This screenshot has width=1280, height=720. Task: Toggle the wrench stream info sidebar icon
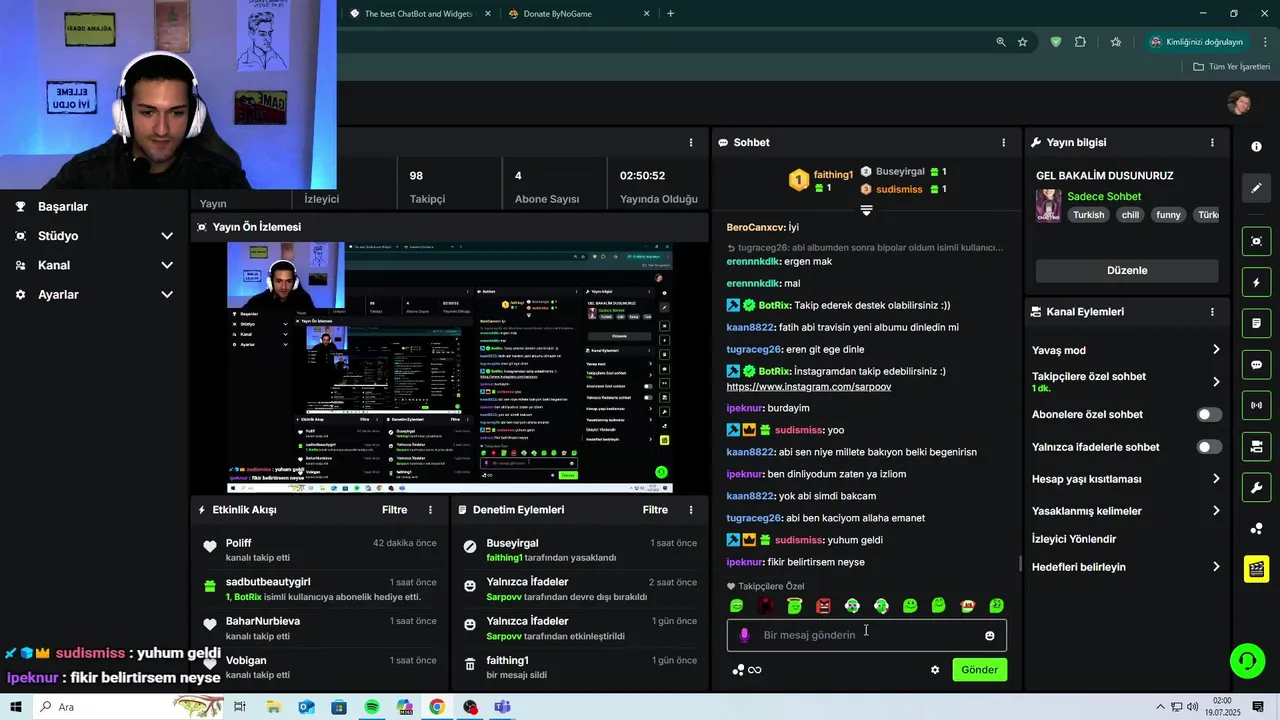1256,487
